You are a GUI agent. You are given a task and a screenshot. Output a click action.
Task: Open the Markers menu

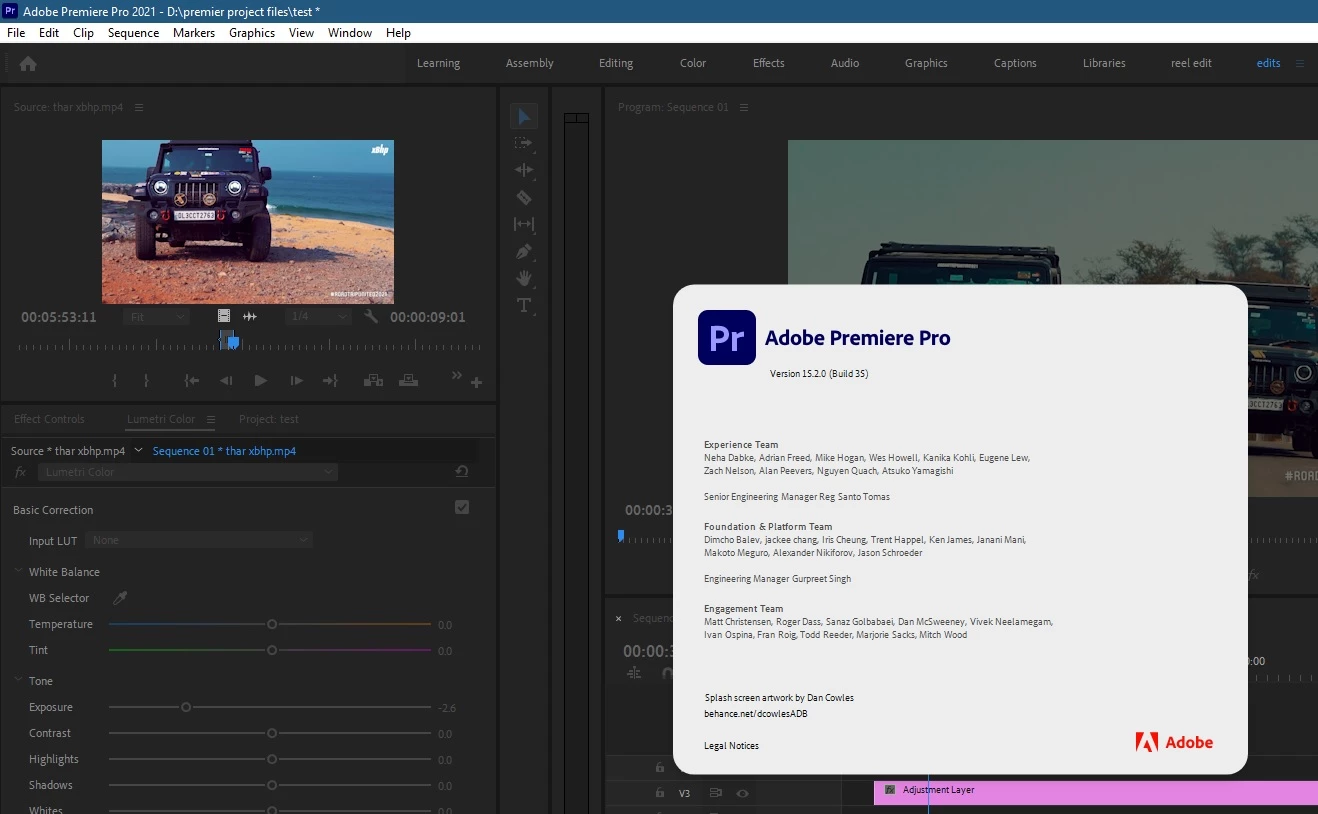coord(194,33)
